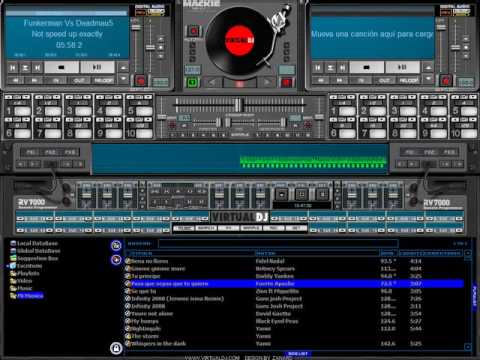
Task: Toggle red record button right of turntable arrows
Action: pyautogui.click(x=287, y=82)
